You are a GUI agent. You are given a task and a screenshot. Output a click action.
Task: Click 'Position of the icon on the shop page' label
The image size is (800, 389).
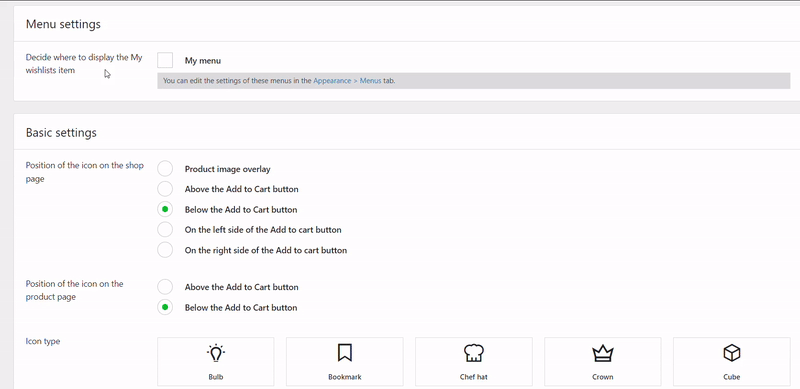(85, 172)
